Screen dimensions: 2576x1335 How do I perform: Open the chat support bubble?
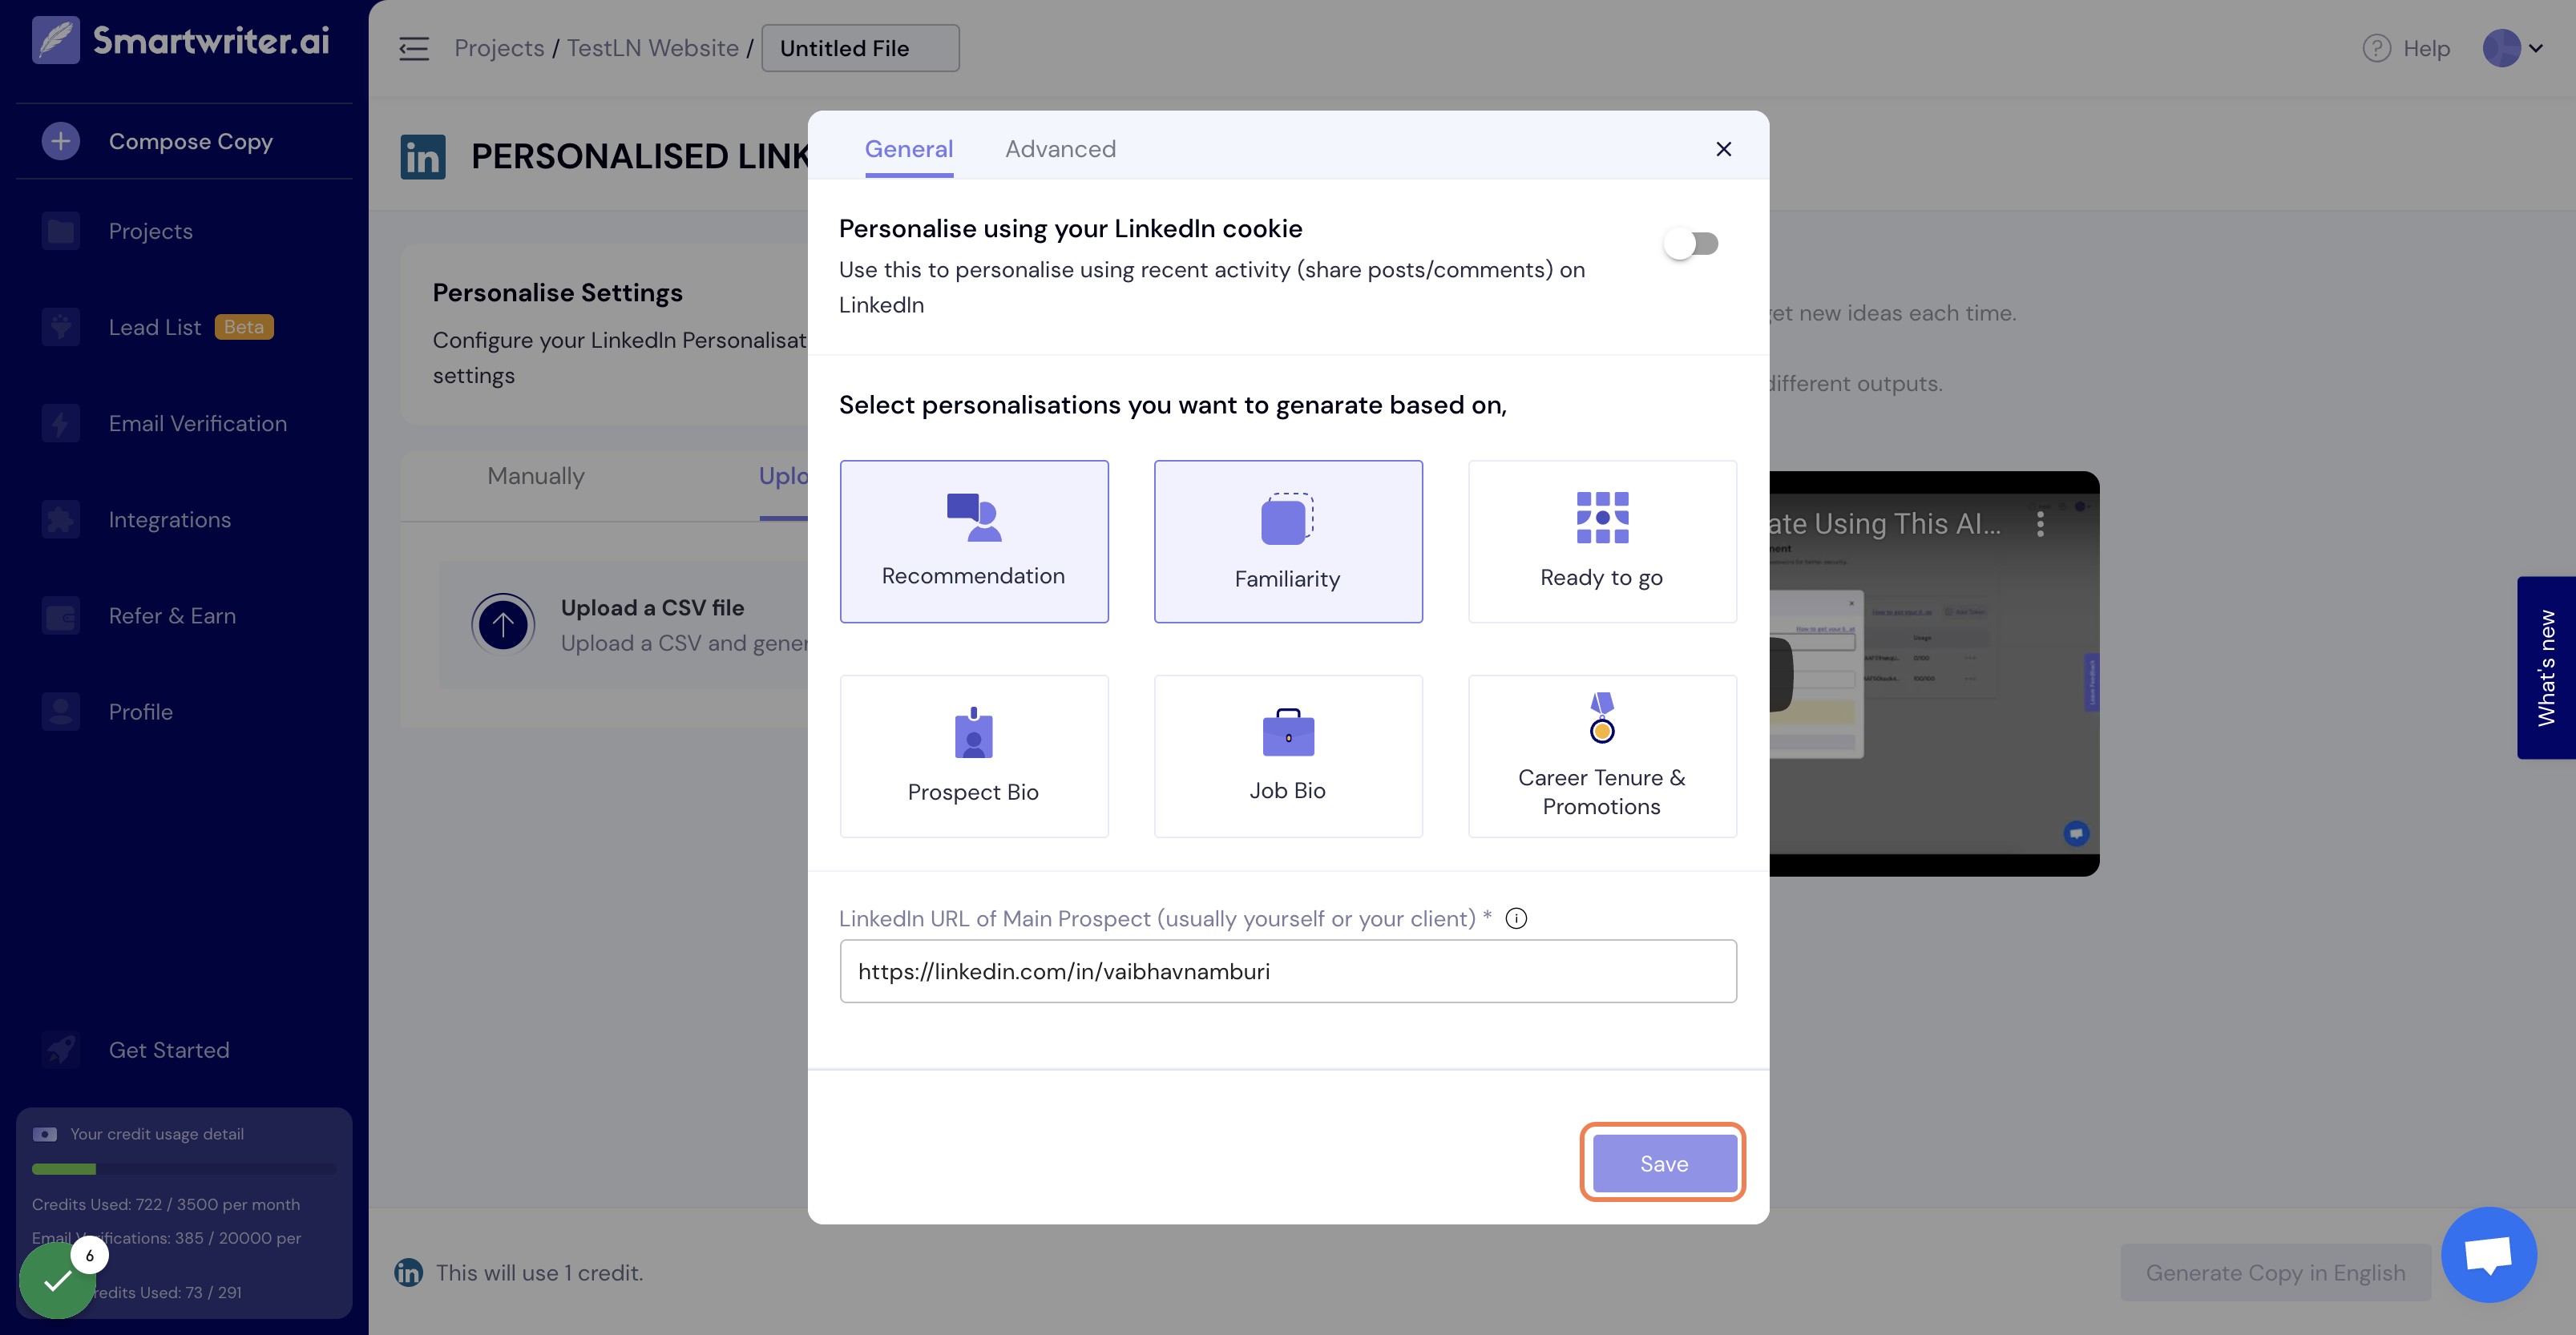point(2488,1254)
